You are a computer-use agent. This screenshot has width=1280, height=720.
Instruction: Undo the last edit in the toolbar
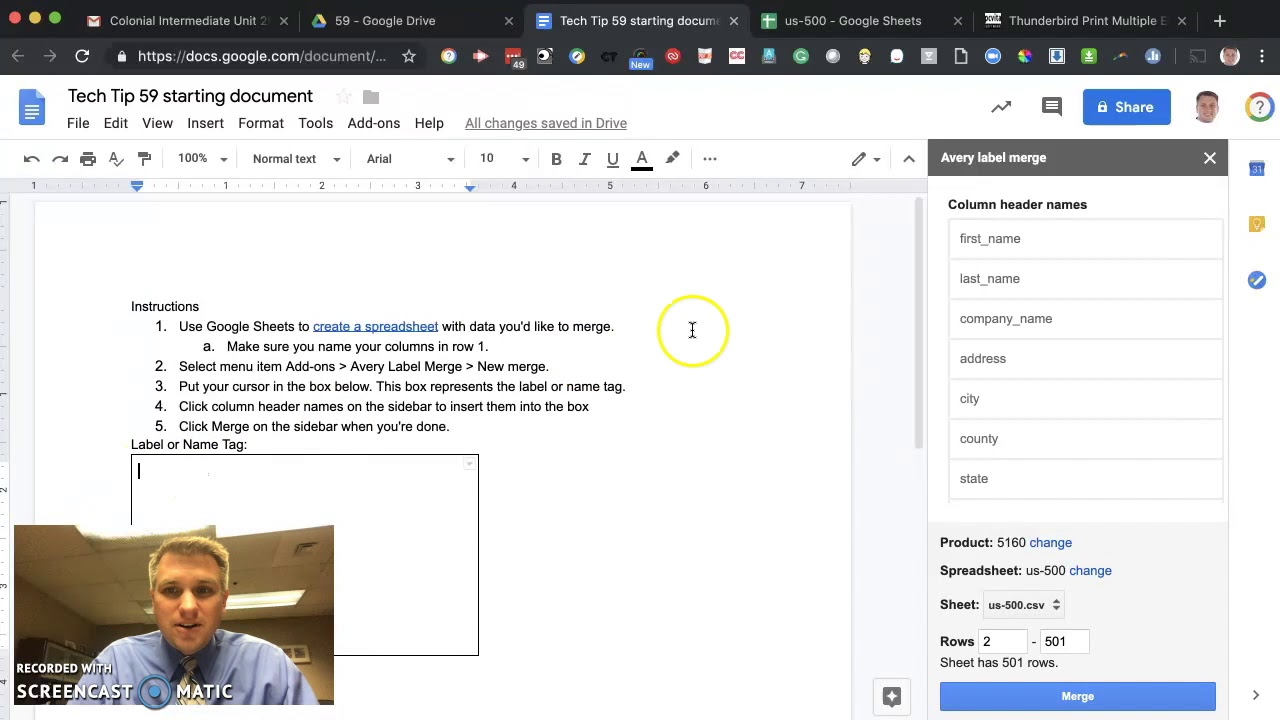[32, 159]
